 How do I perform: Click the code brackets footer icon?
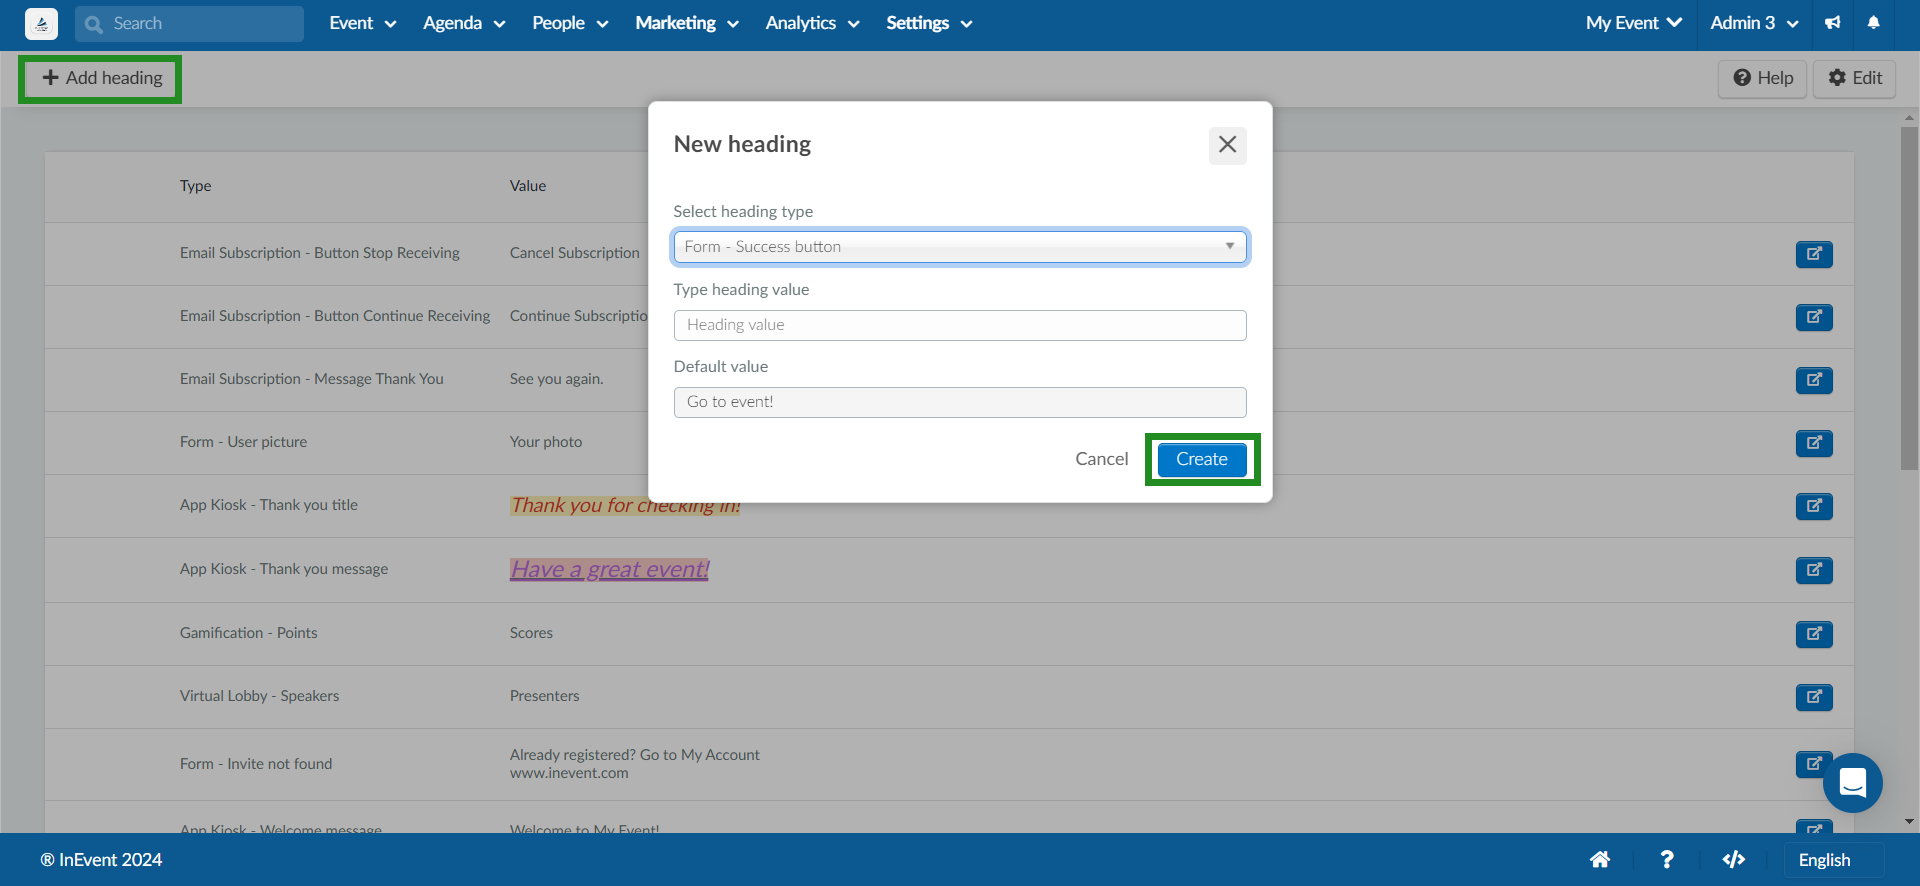(x=1734, y=860)
